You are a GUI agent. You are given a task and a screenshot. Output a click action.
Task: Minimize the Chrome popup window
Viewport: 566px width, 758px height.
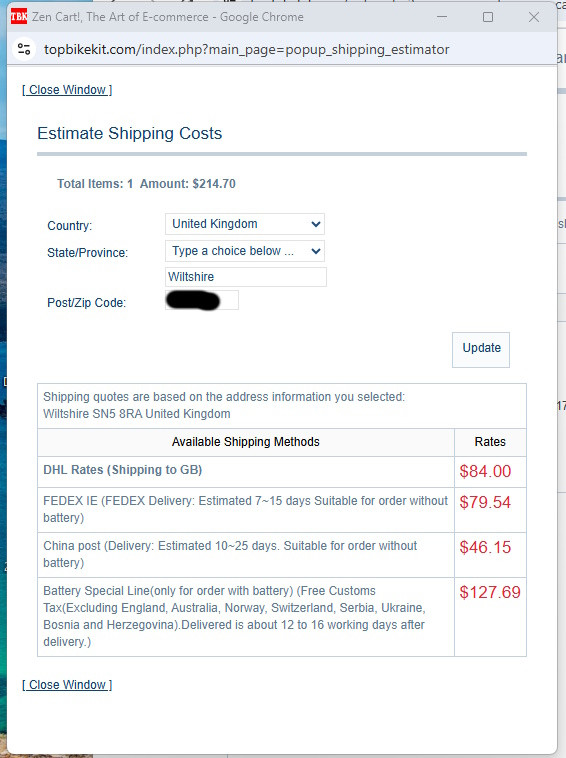click(x=442, y=17)
